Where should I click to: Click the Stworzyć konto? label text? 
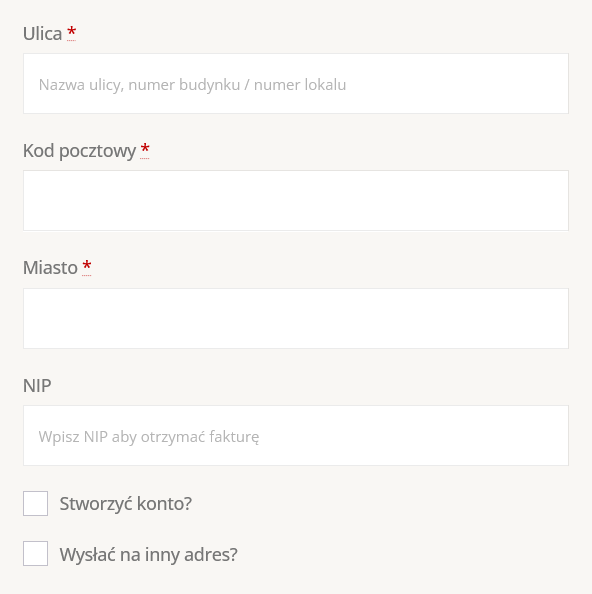pyautogui.click(x=126, y=504)
